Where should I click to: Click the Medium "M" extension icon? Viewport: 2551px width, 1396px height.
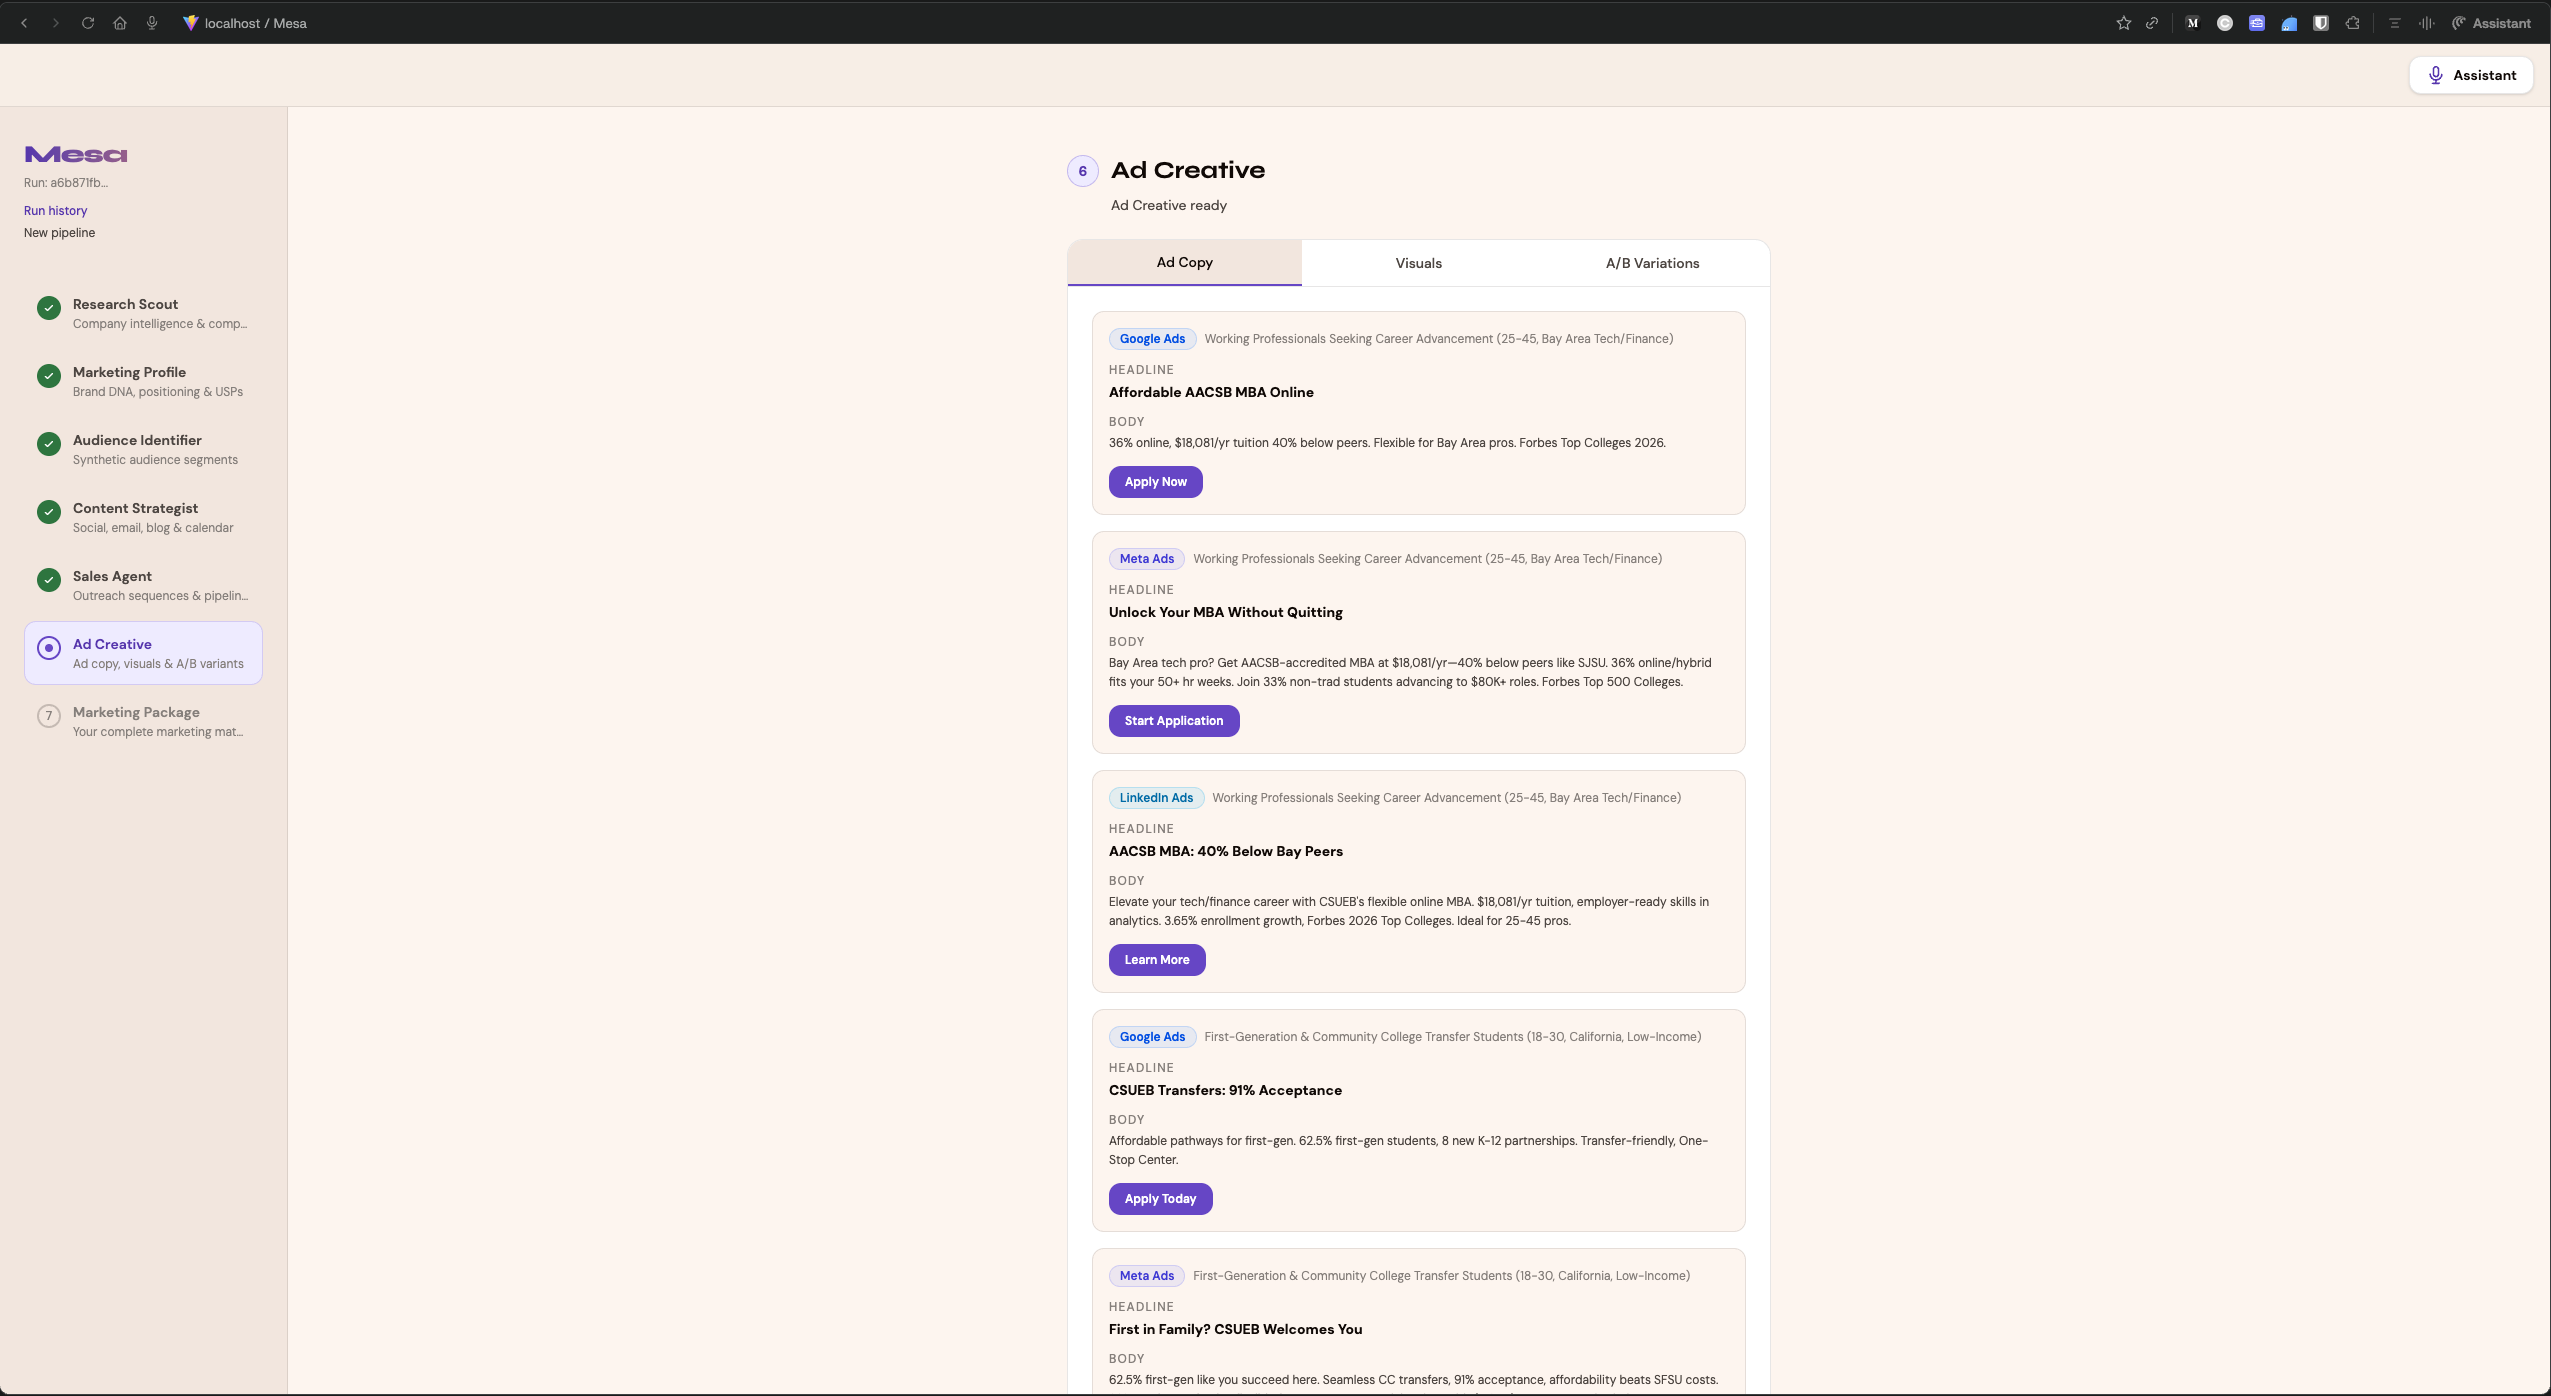[2193, 23]
